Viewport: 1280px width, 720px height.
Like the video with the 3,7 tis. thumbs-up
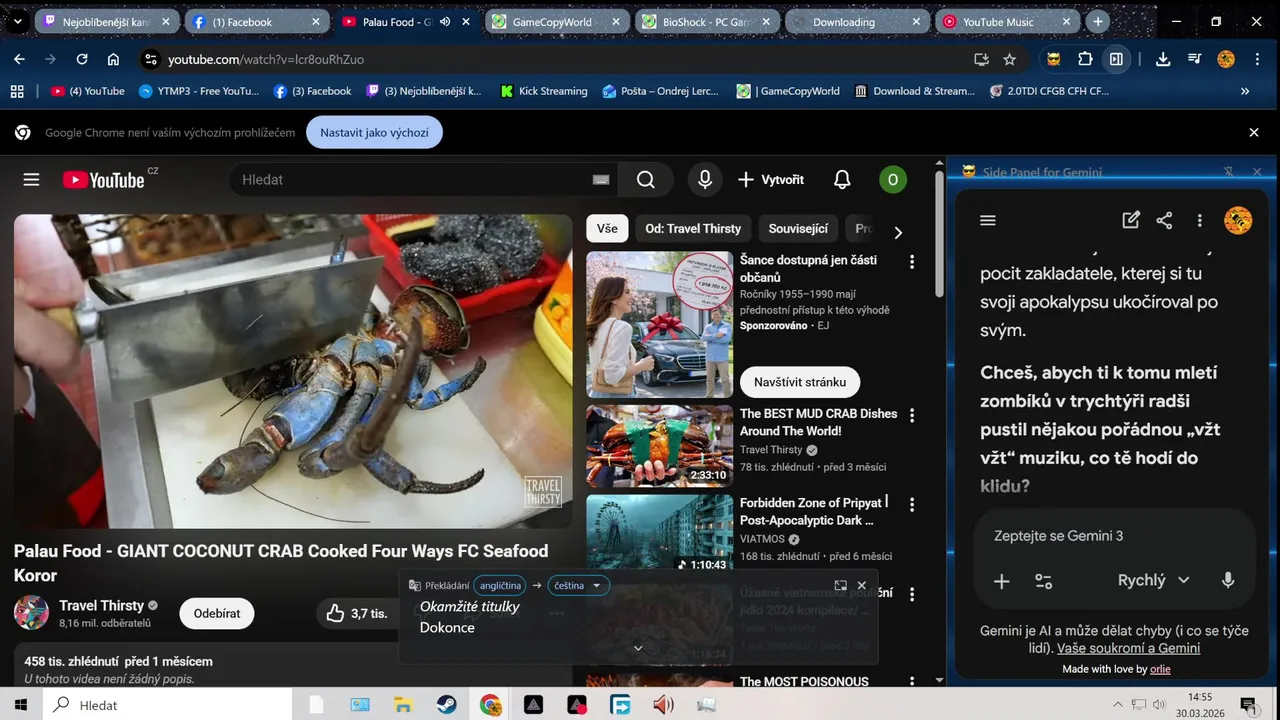tap(355, 613)
